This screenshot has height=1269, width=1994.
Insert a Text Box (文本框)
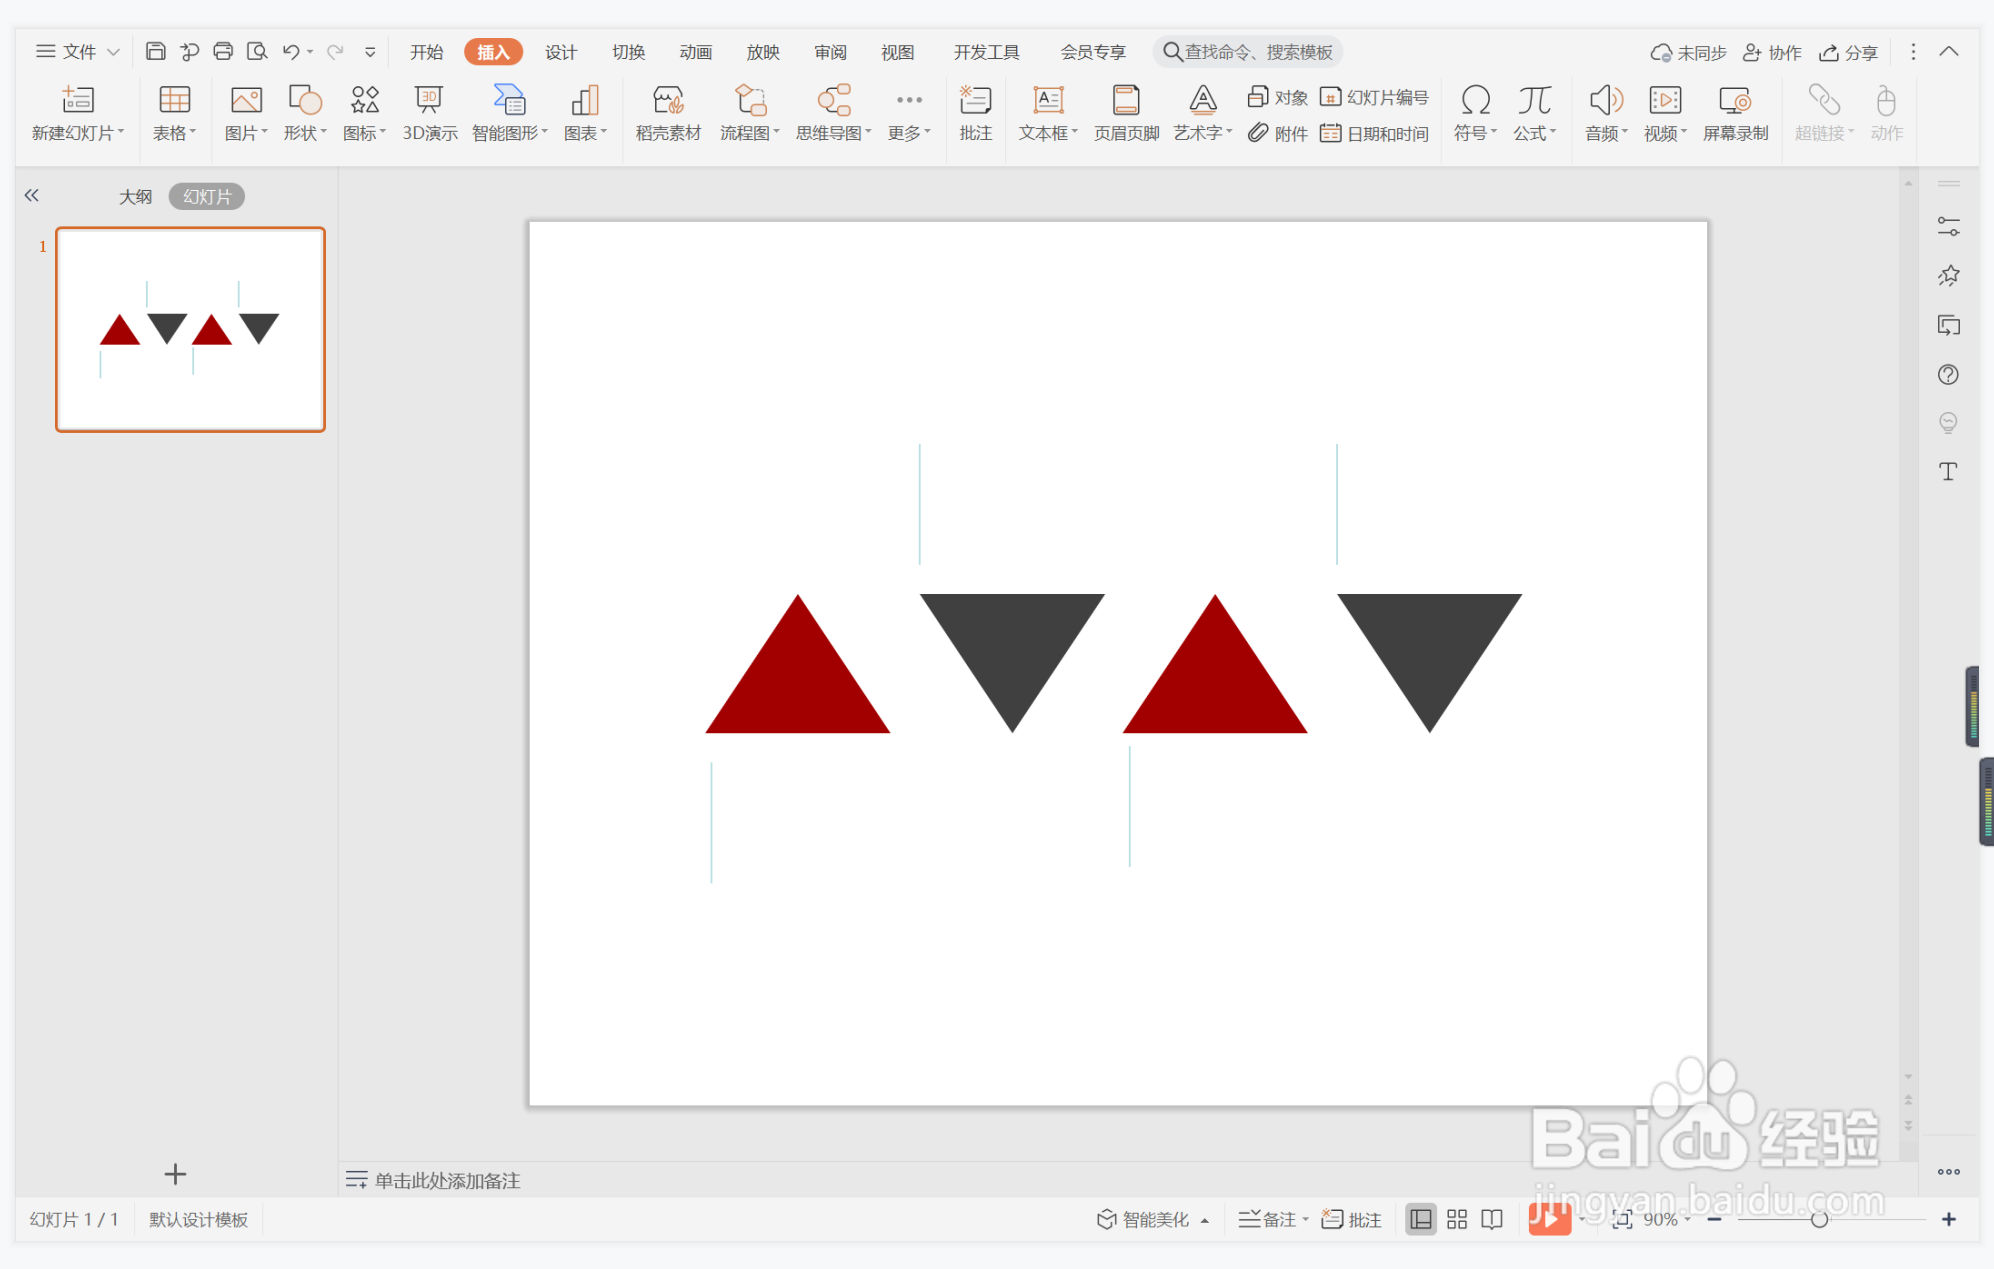[x=1047, y=112]
